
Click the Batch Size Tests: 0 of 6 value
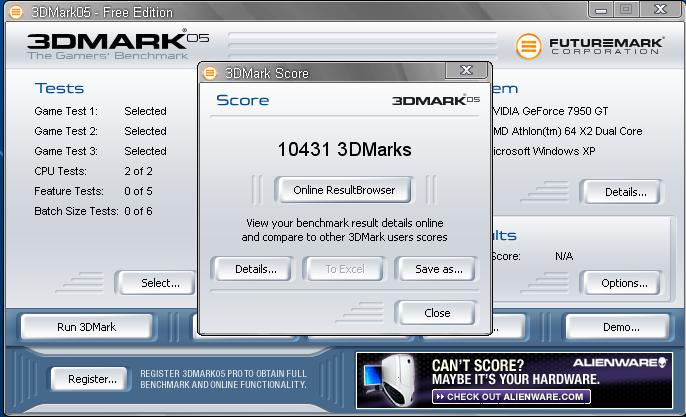138,211
